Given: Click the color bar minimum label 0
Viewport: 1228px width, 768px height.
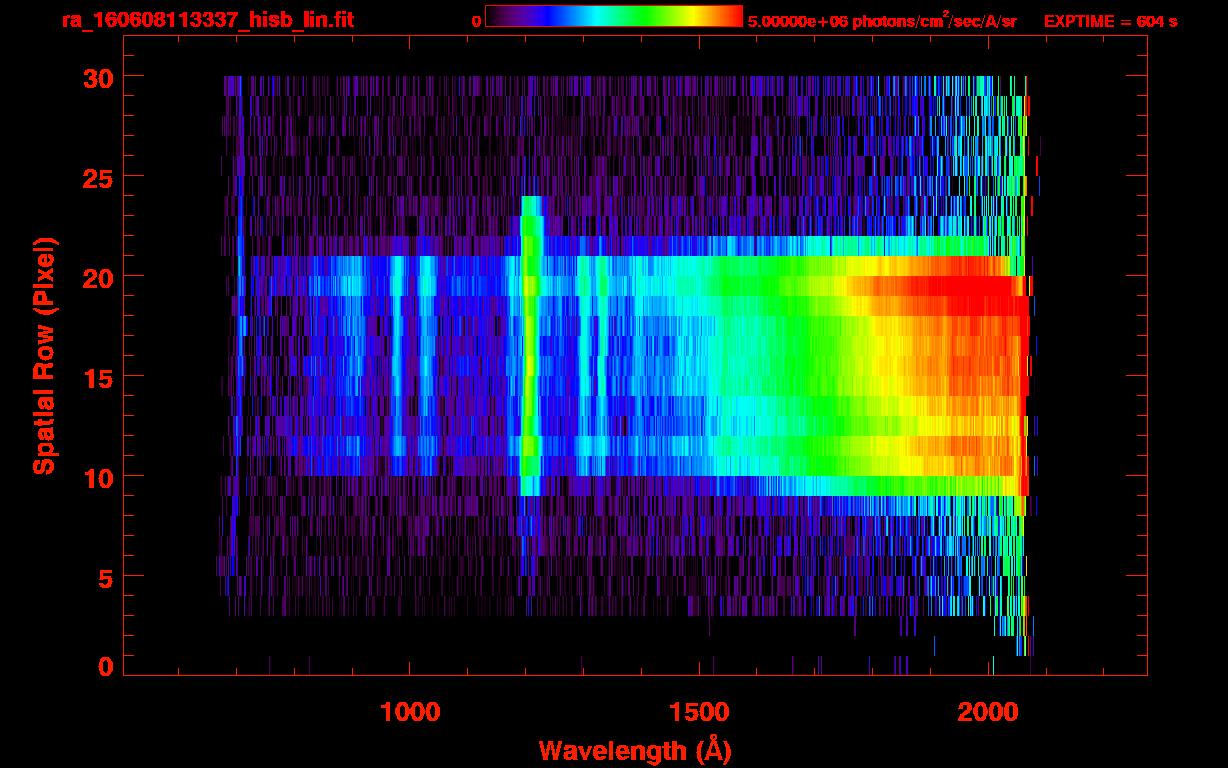Looking at the screenshot, I should click(476, 21).
